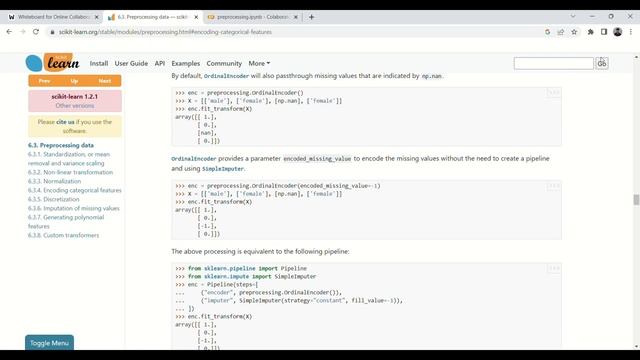
Task: Click the Next navigation button
Action: pyautogui.click(x=104, y=81)
